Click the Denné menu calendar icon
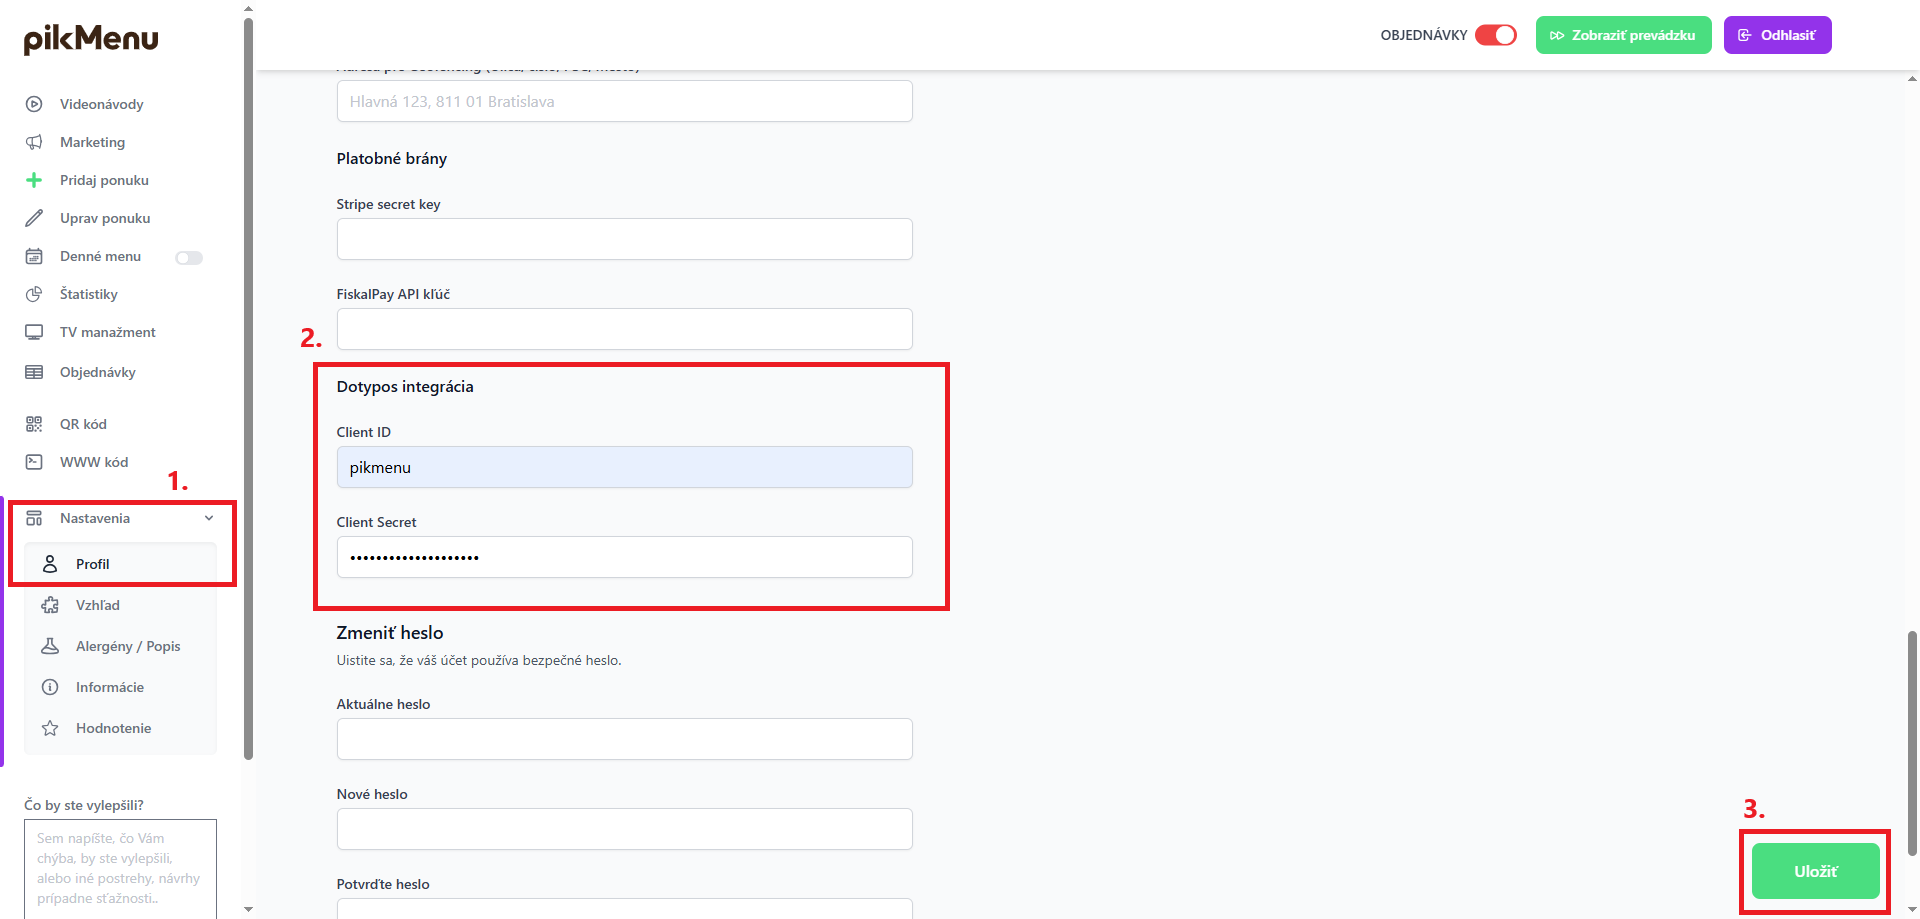 [x=34, y=256]
